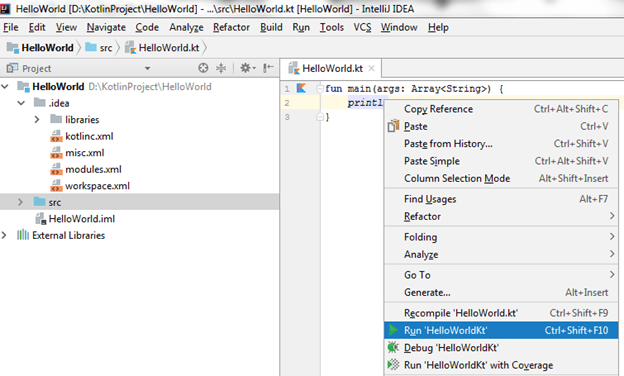Click the 'fun main' code on line 1
This screenshot has width=624, height=376.
pos(348,88)
